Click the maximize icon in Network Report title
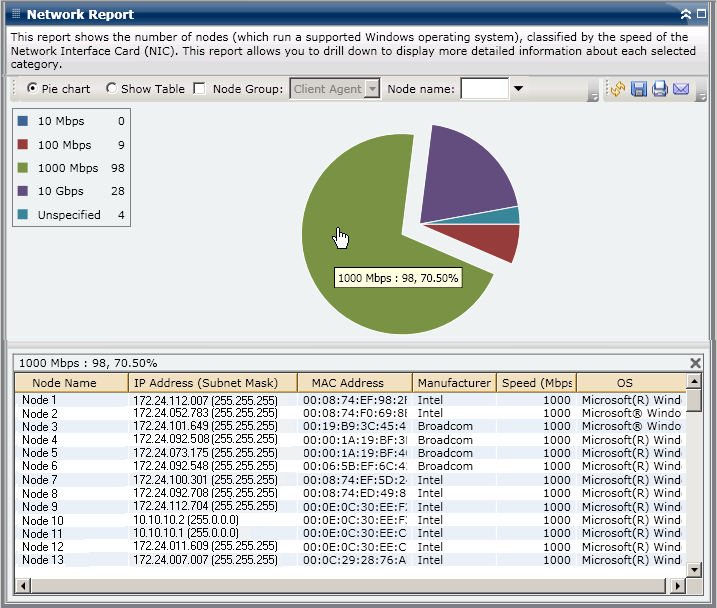Image resolution: width=717 pixels, height=608 pixels. click(x=701, y=15)
